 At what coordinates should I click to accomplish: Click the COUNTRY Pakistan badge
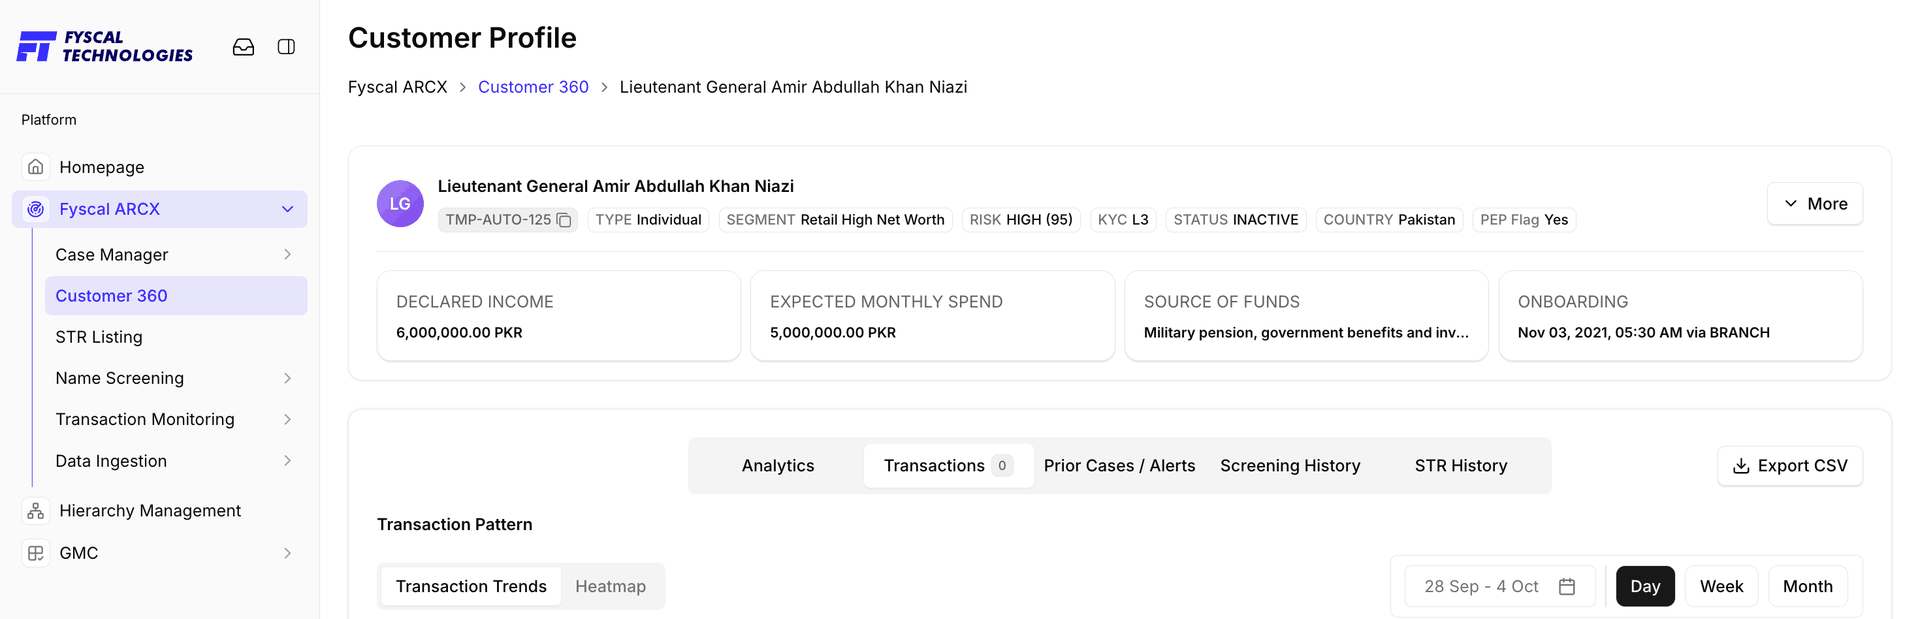(1389, 220)
